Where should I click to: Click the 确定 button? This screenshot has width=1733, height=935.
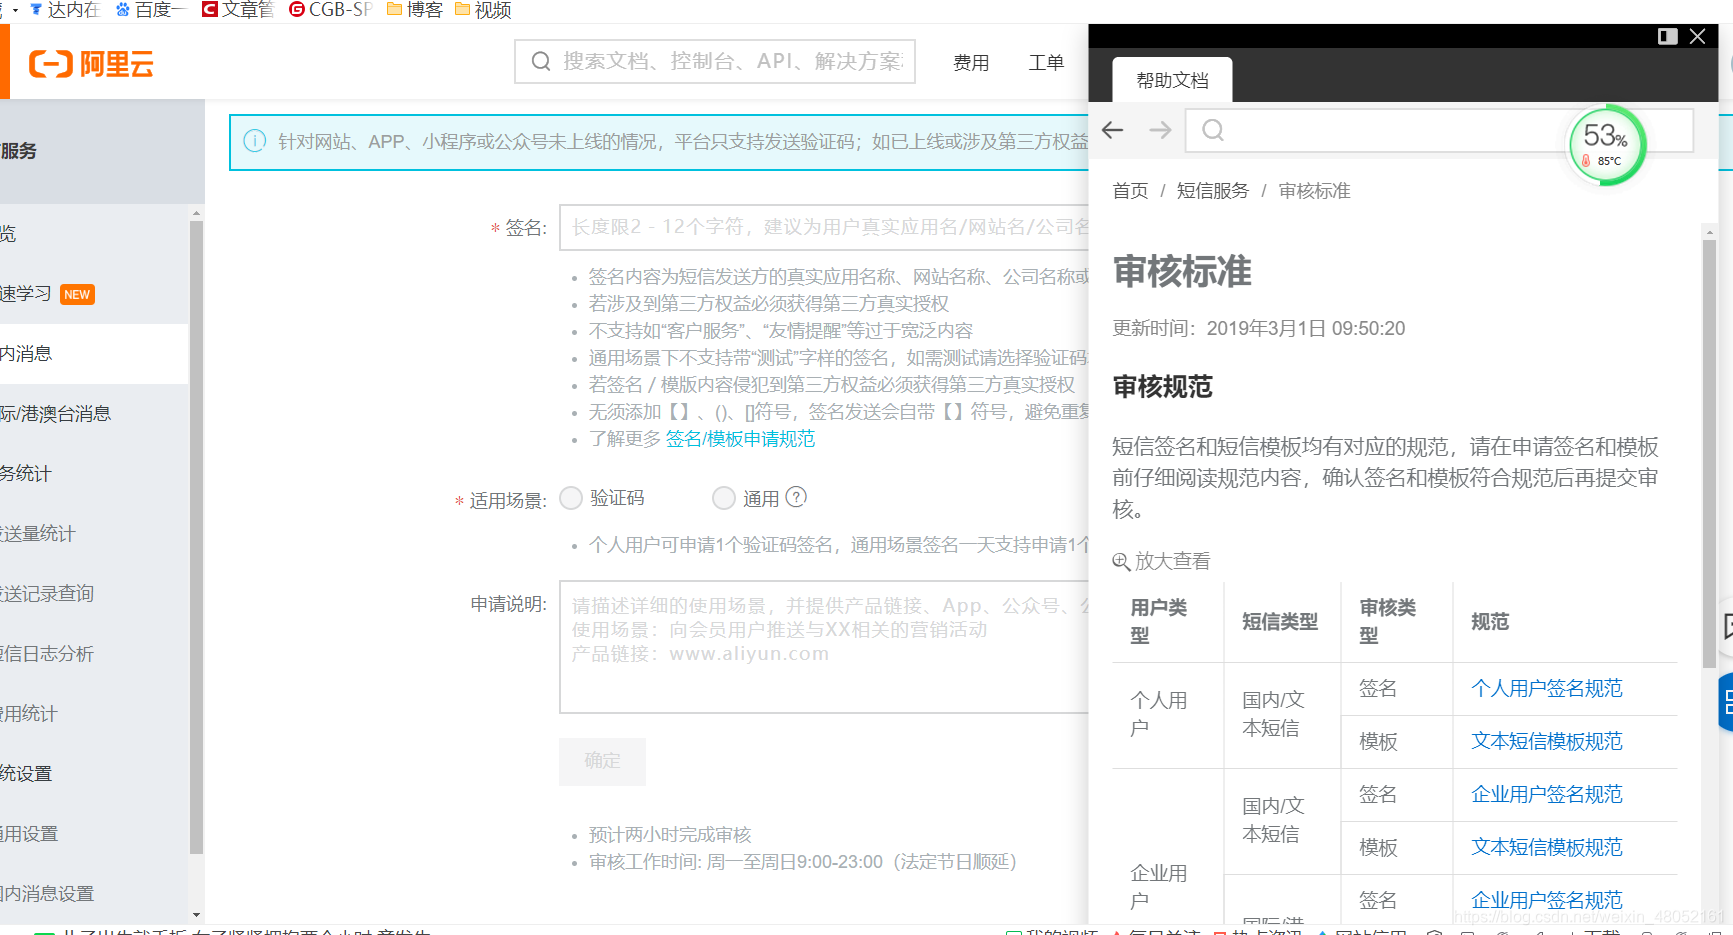(602, 761)
